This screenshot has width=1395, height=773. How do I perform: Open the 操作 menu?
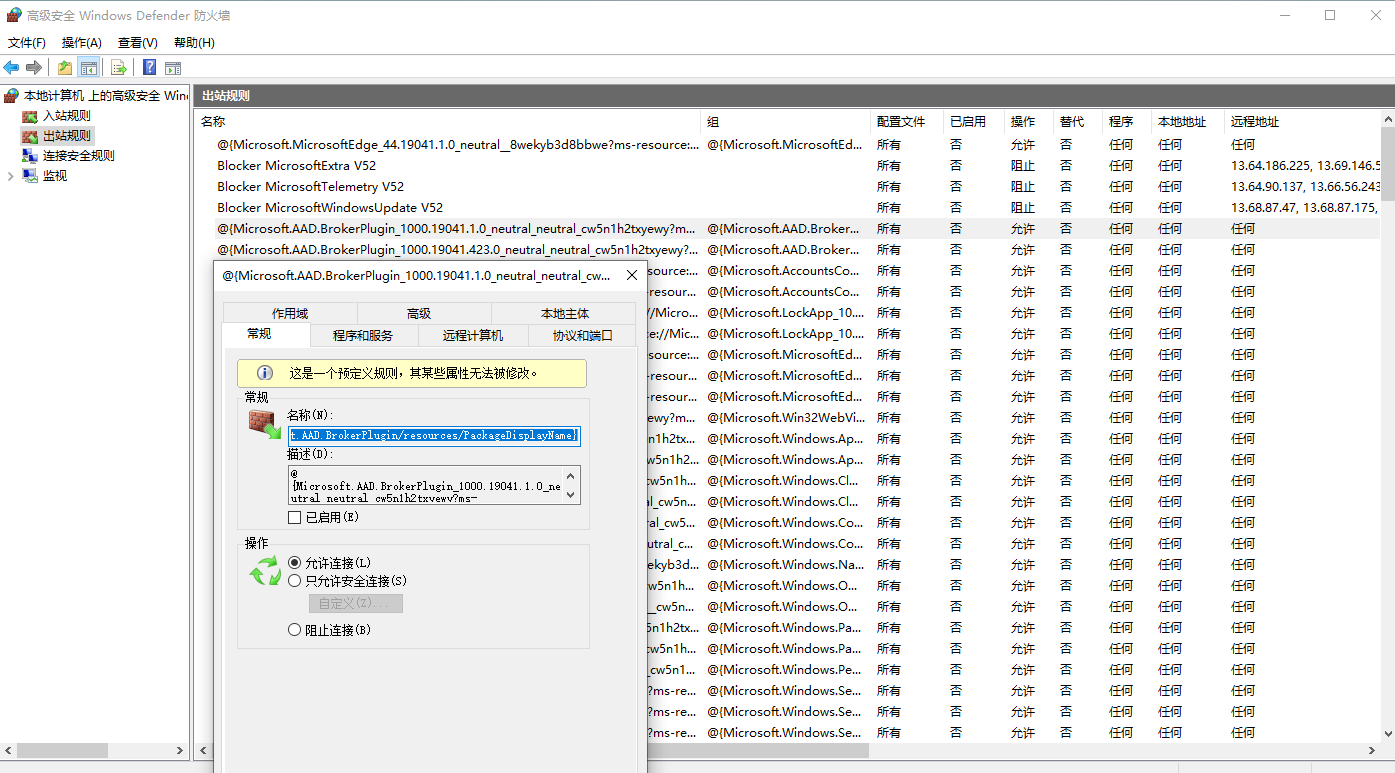(x=81, y=43)
